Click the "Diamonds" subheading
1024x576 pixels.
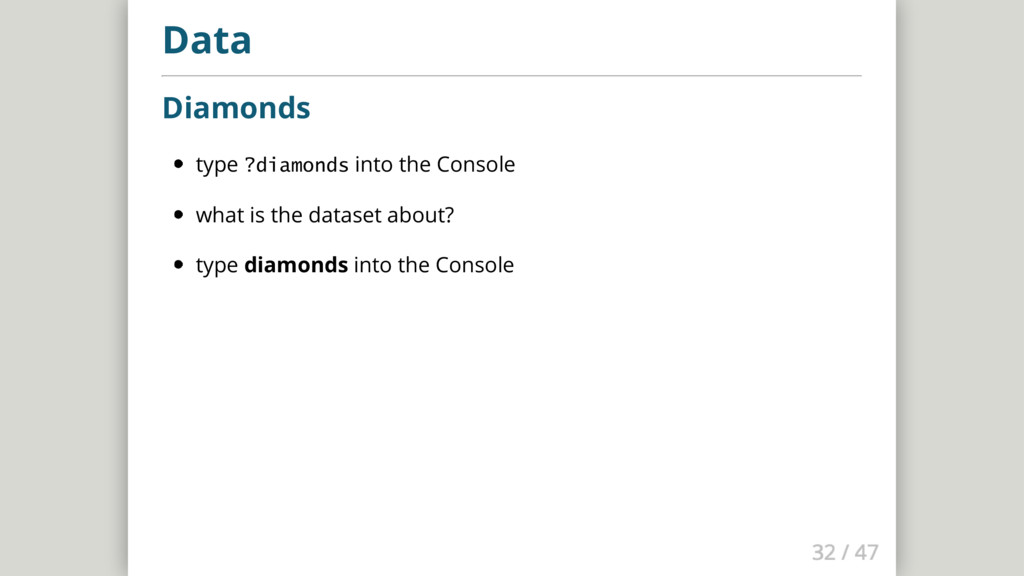coord(236,108)
